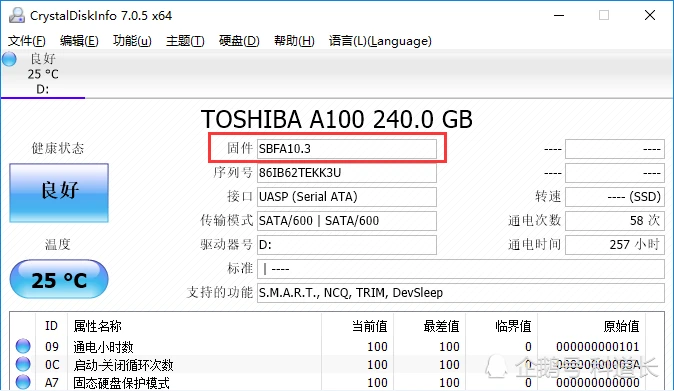The height and width of the screenshot is (391, 674).
Task: Select the D: disk tab at 25 °C
Action: coord(43,74)
